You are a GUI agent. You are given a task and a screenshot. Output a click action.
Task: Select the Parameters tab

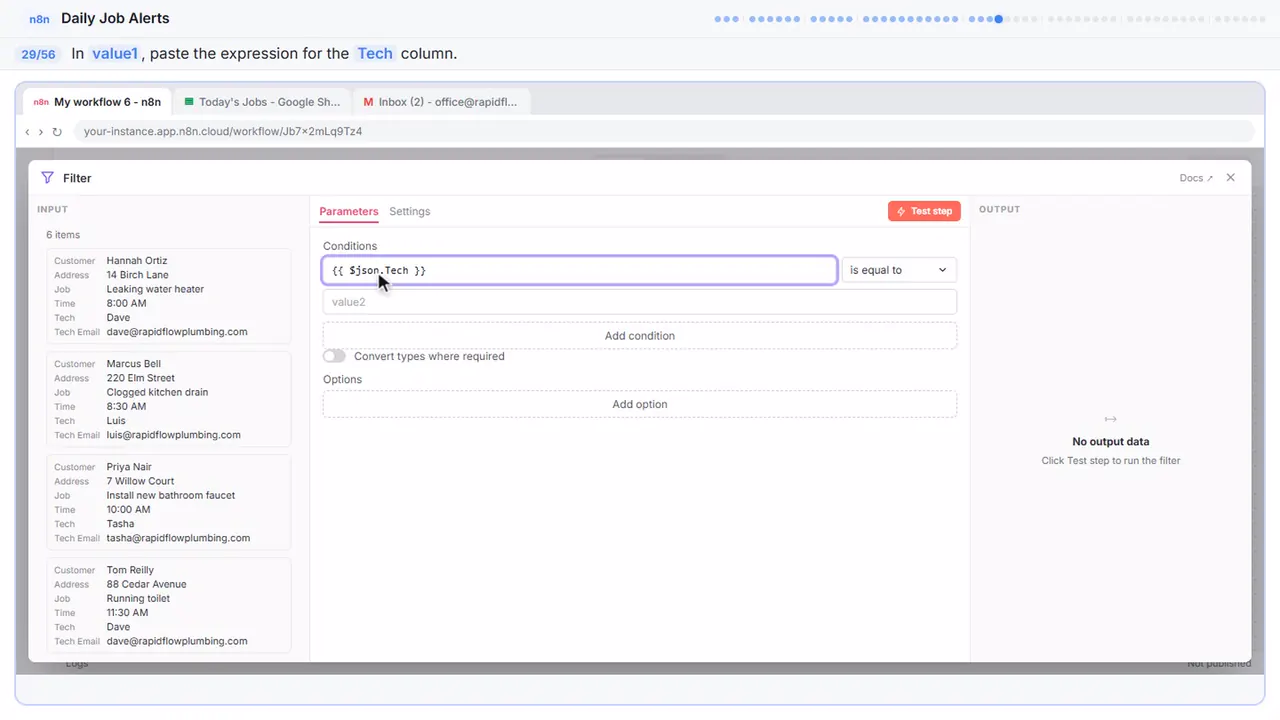point(349,212)
